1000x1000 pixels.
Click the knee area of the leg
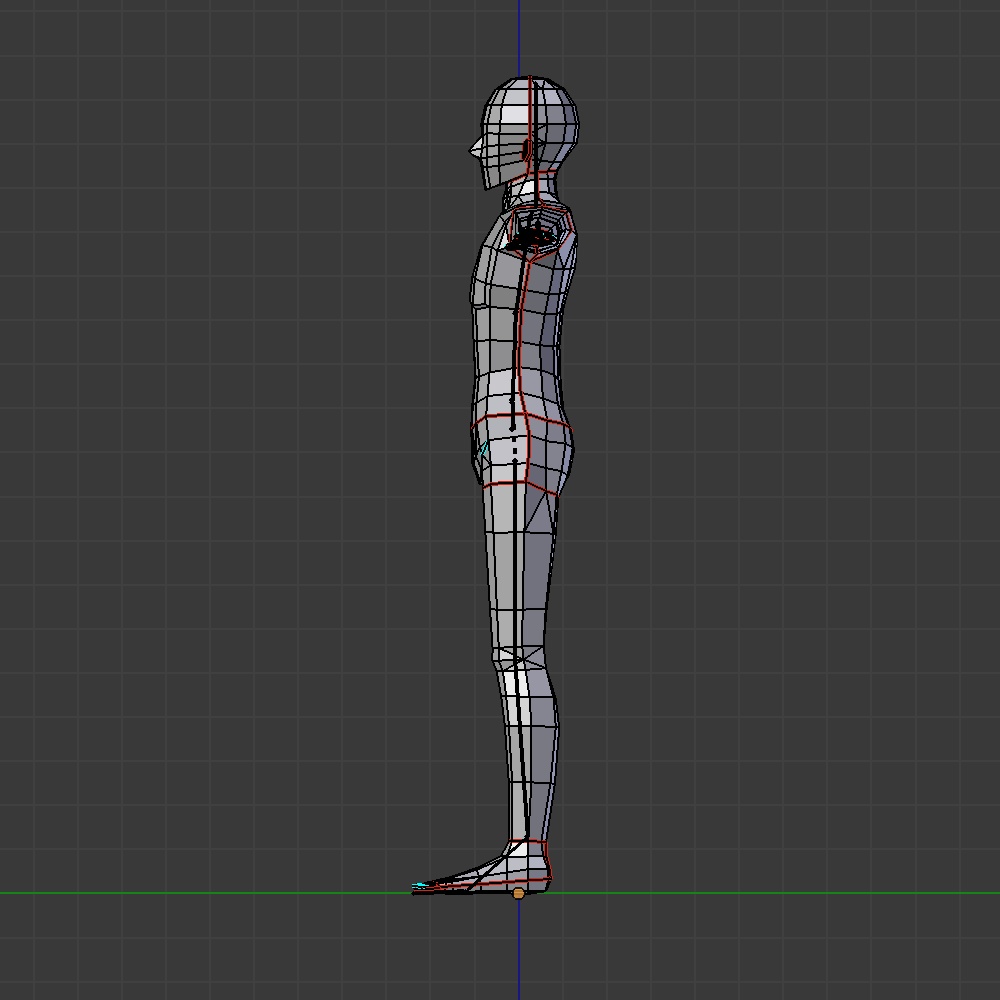point(519,657)
